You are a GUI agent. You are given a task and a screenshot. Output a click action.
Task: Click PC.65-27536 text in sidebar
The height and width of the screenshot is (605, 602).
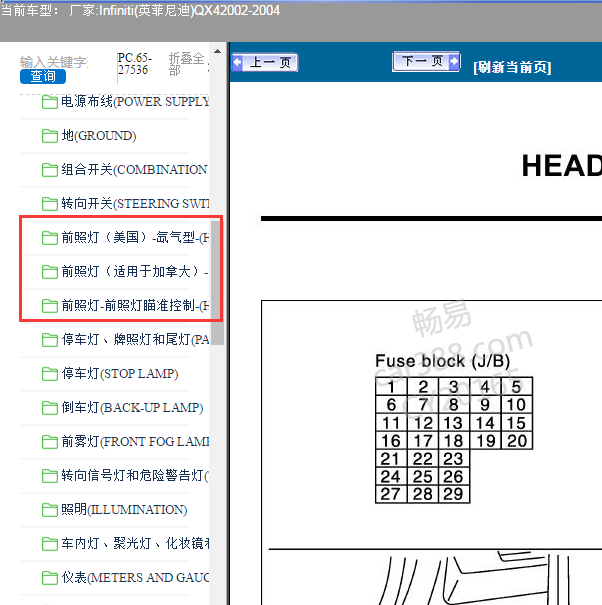[x=134, y=64]
